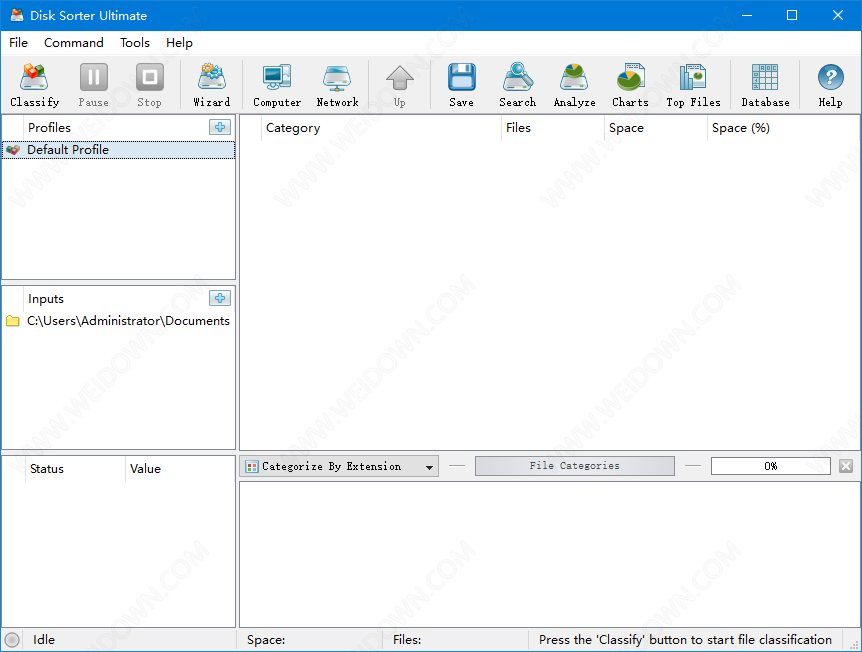Click the Idle status indicator icon

pyautogui.click(x=12, y=640)
